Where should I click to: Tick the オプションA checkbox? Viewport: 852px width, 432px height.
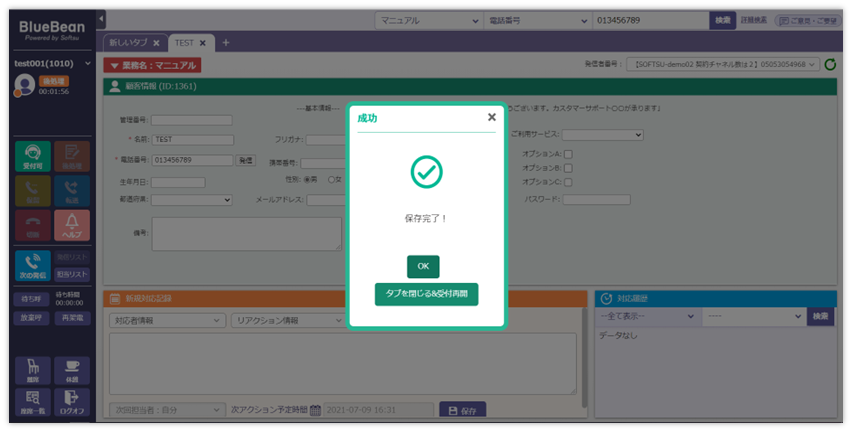[x=568, y=154]
